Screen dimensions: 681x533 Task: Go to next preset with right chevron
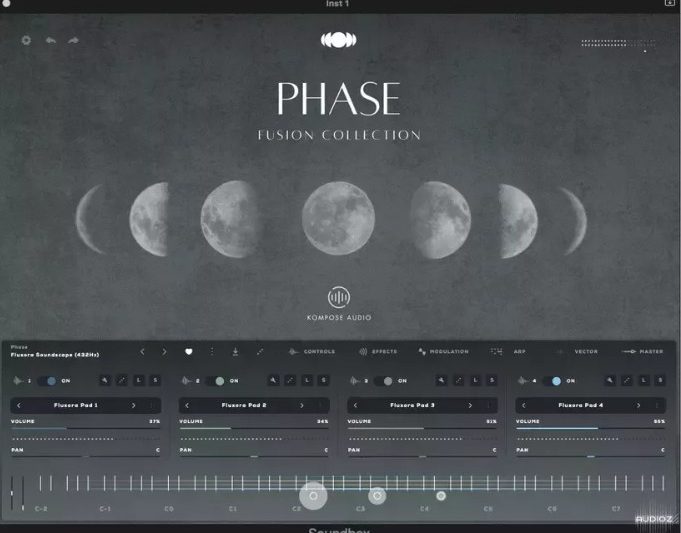coord(164,351)
